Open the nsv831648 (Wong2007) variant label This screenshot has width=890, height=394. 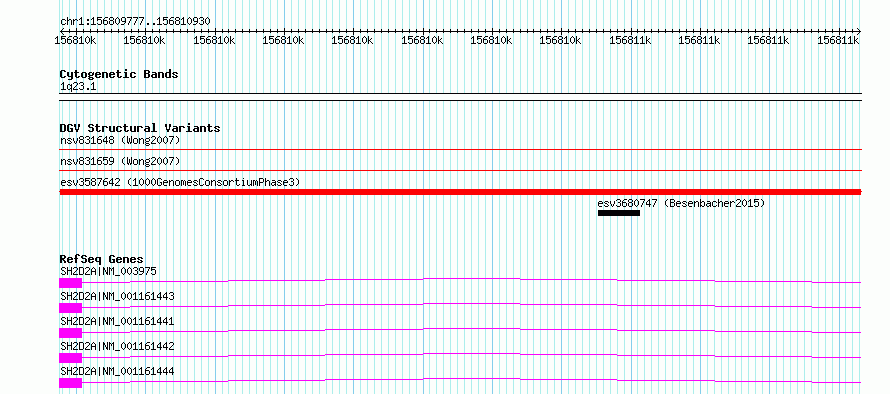click(120, 140)
